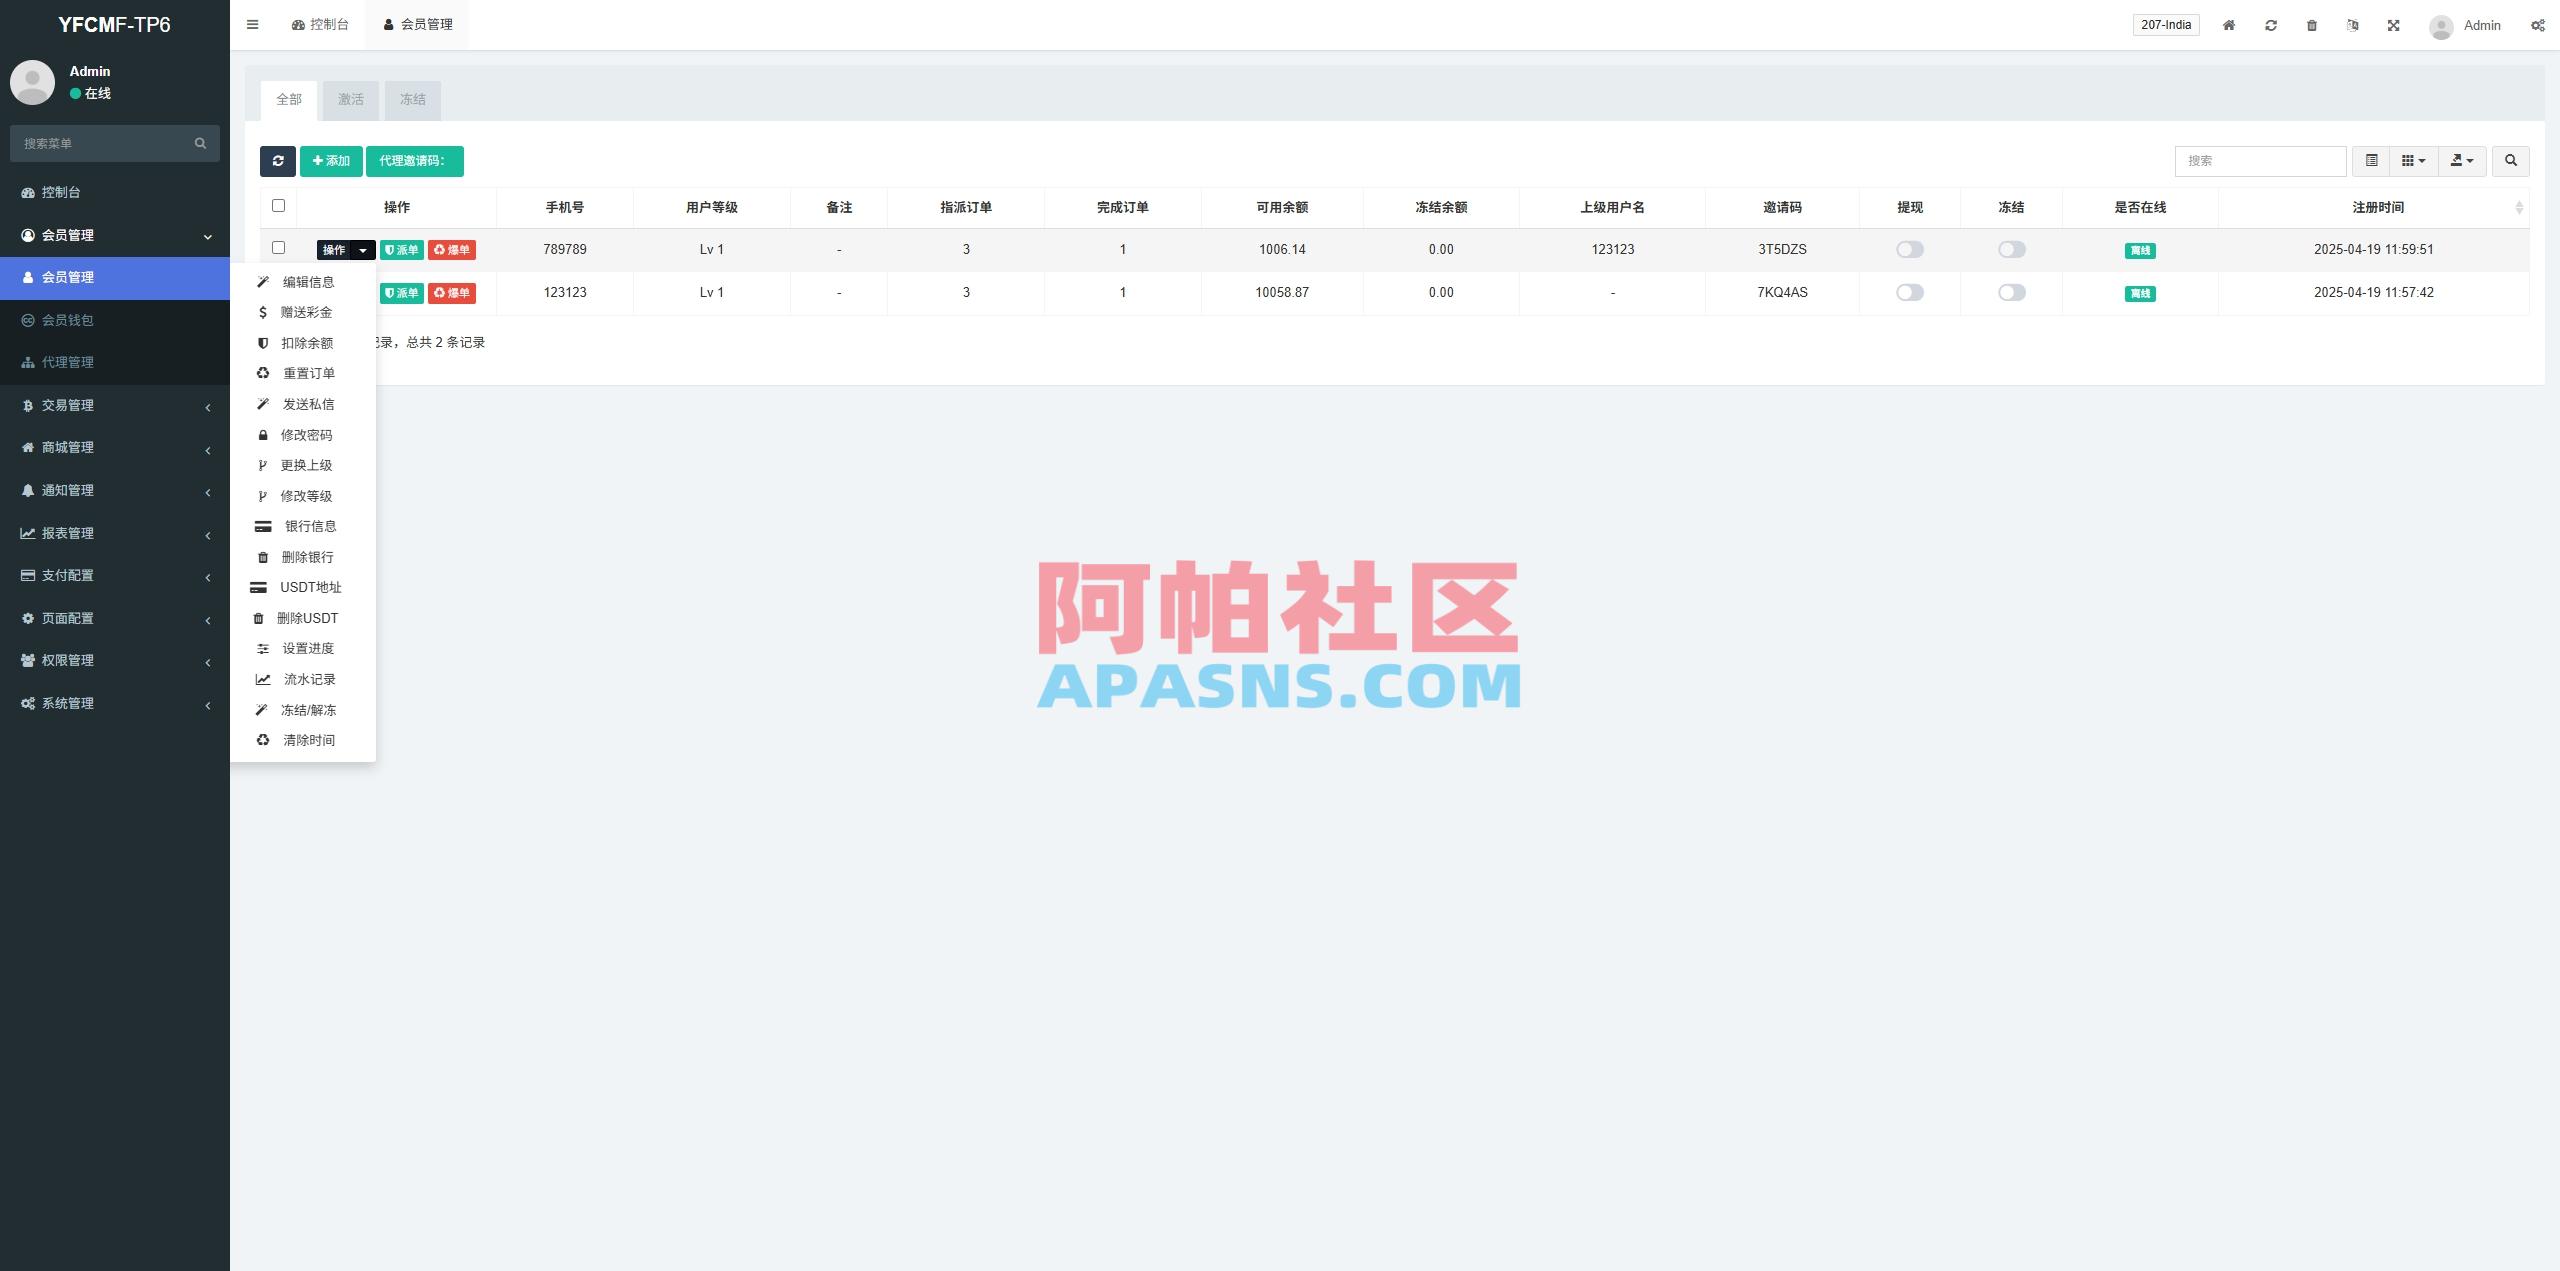This screenshot has width=2560, height=1271.
Task: Expand the columns visibility dropdown above table
Action: [x=2413, y=161]
